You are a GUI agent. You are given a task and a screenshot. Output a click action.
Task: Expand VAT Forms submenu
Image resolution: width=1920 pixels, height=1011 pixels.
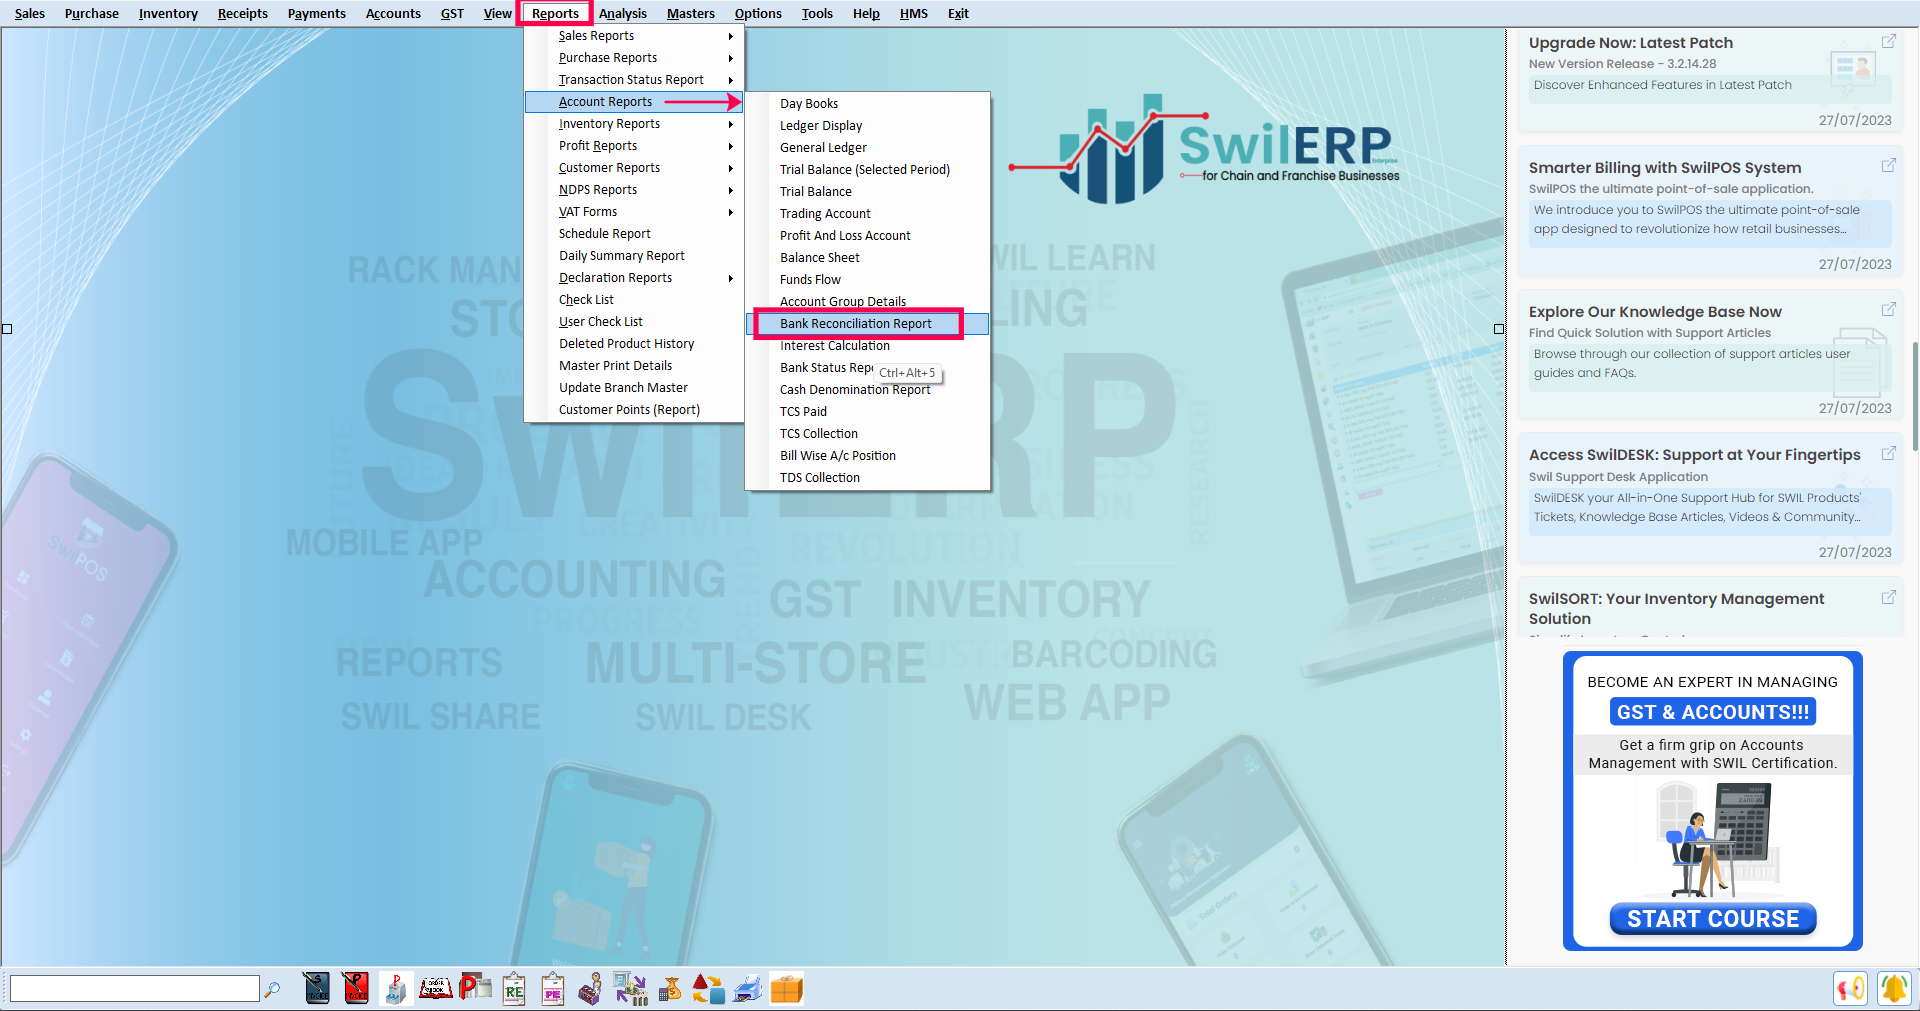tap(634, 212)
